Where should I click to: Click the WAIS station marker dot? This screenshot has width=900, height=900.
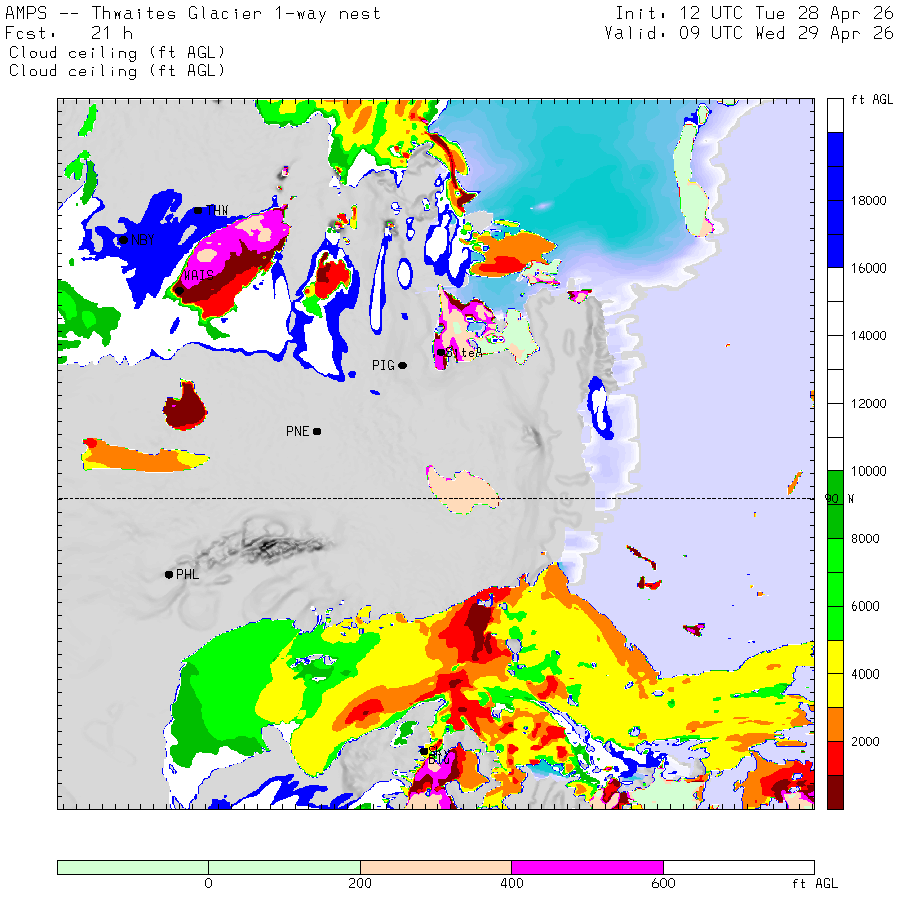(180, 291)
